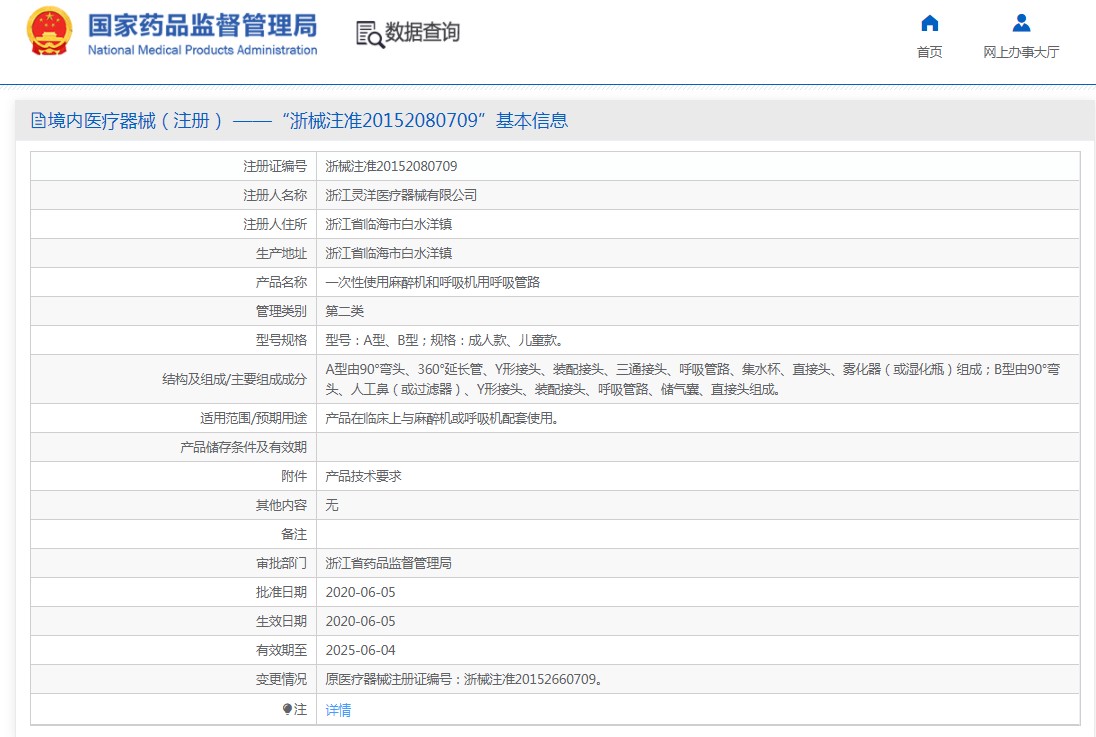Click the lightbulb icon next to 注
Screen dimensions: 1096x737
(x=287, y=709)
